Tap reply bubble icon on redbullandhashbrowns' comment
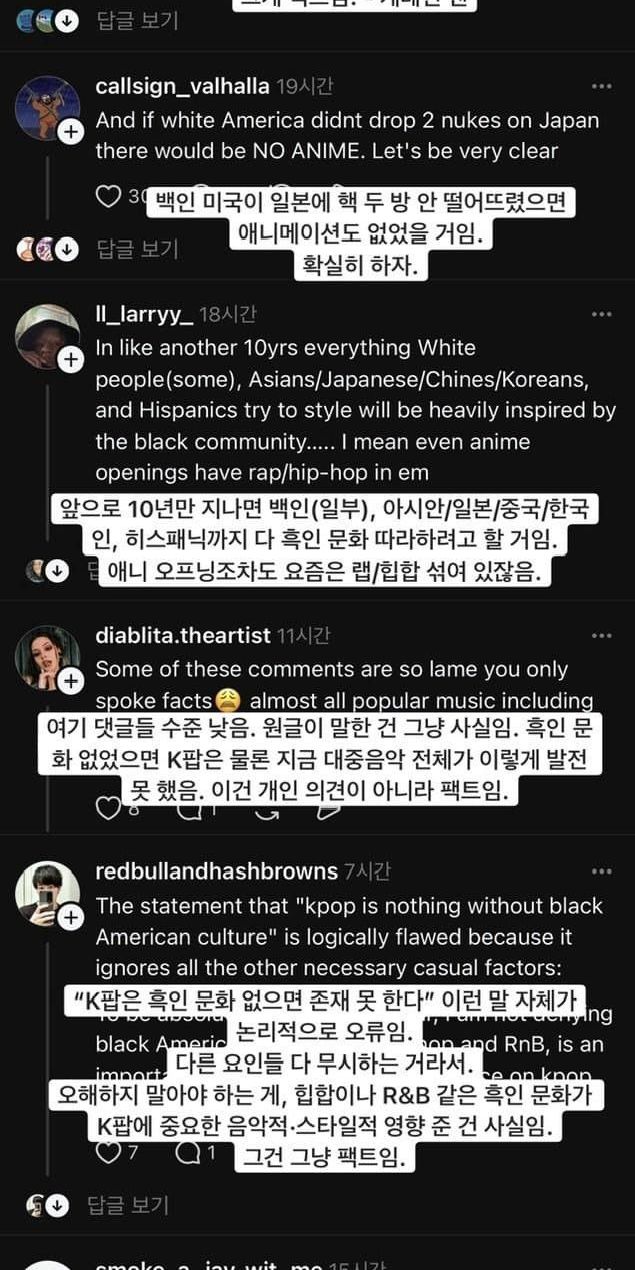 click(187, 1152)
